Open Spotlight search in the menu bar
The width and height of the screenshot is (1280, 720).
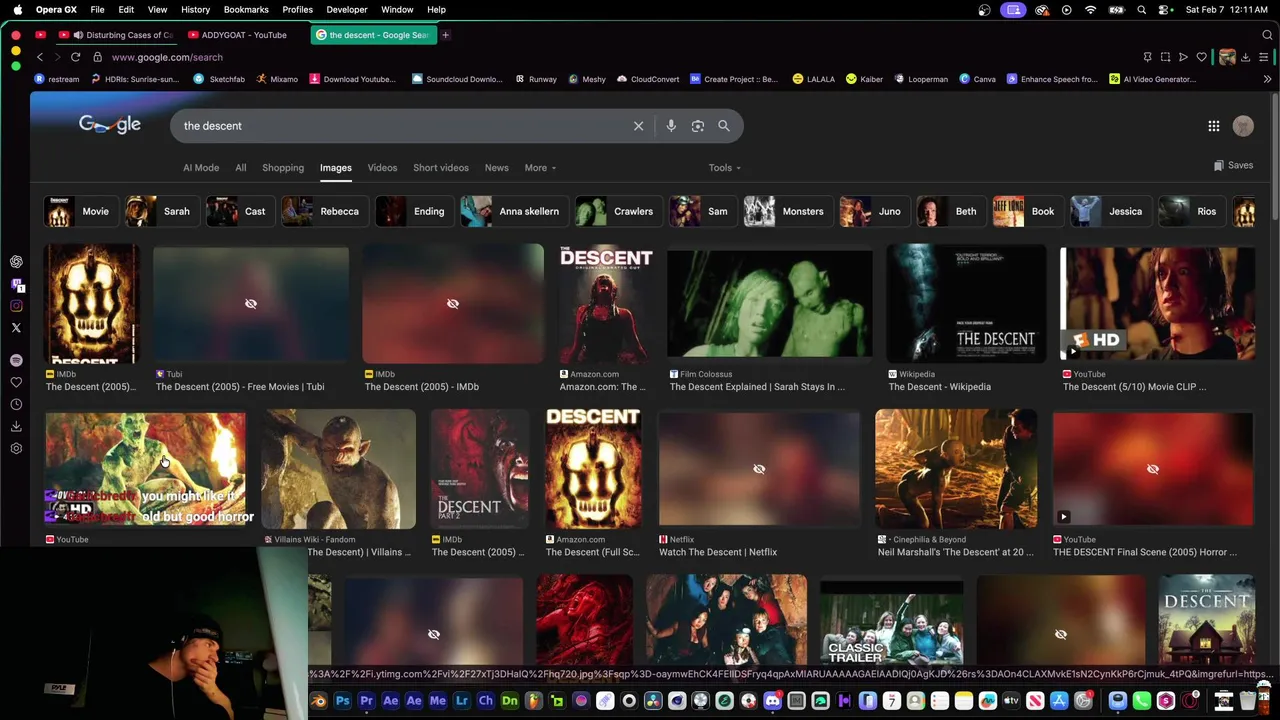[x=1141, y=10]
